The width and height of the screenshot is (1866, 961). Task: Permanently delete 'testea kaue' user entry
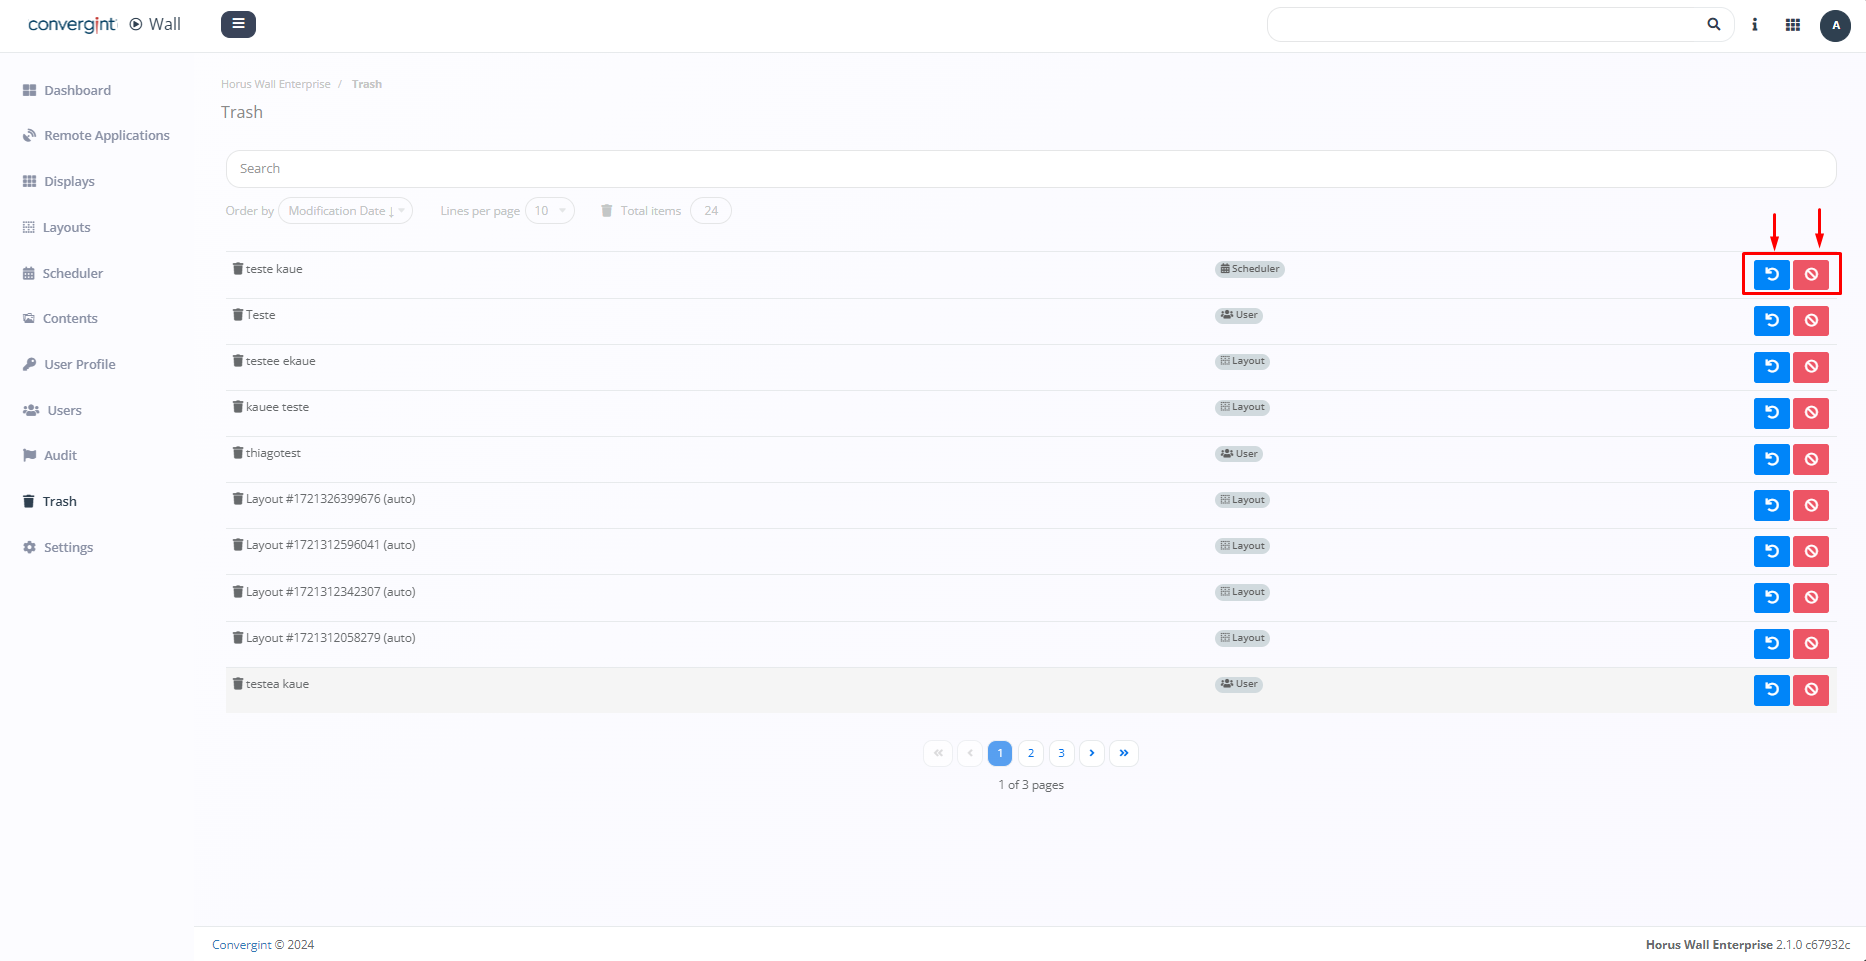coord(1810,690)
